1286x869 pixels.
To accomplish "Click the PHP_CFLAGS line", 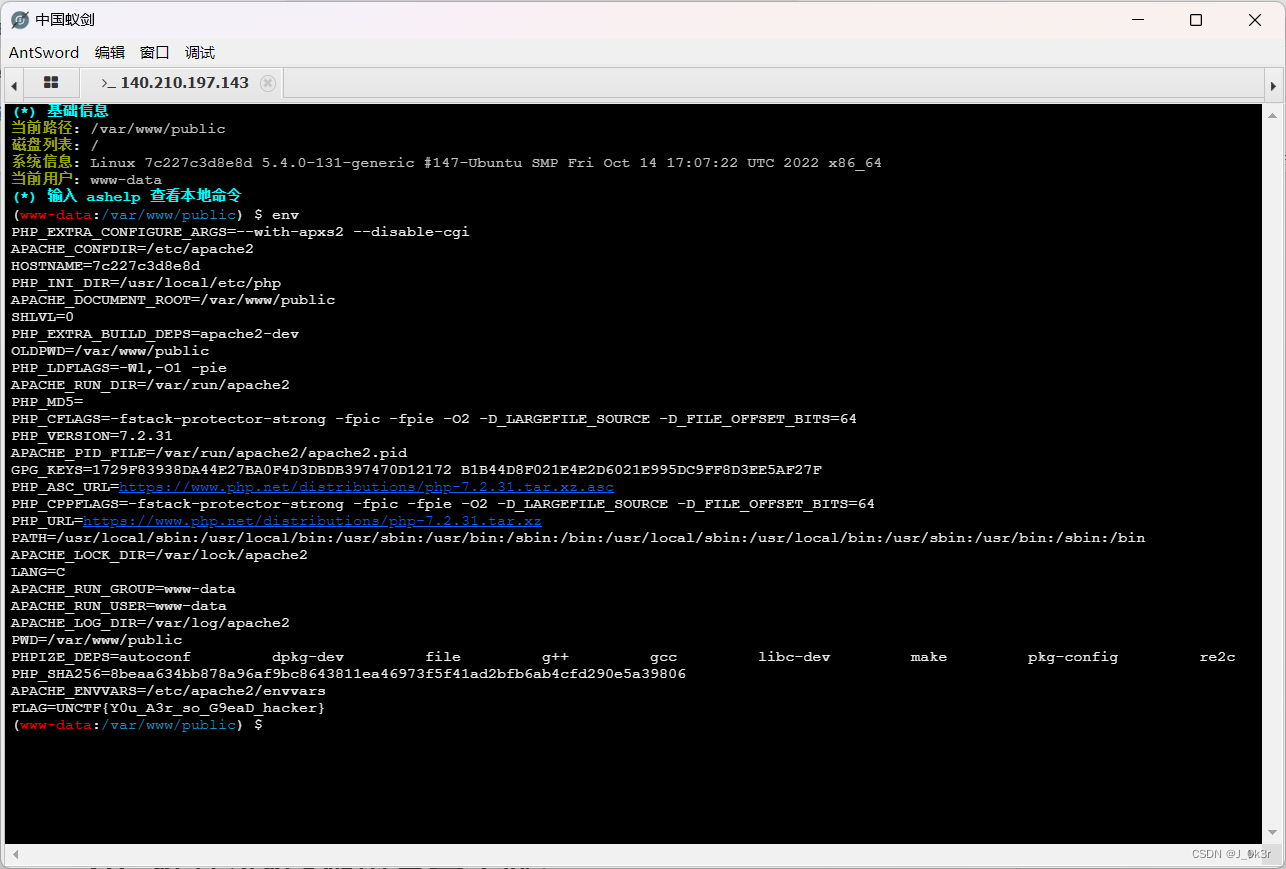I will click(434, 419).
